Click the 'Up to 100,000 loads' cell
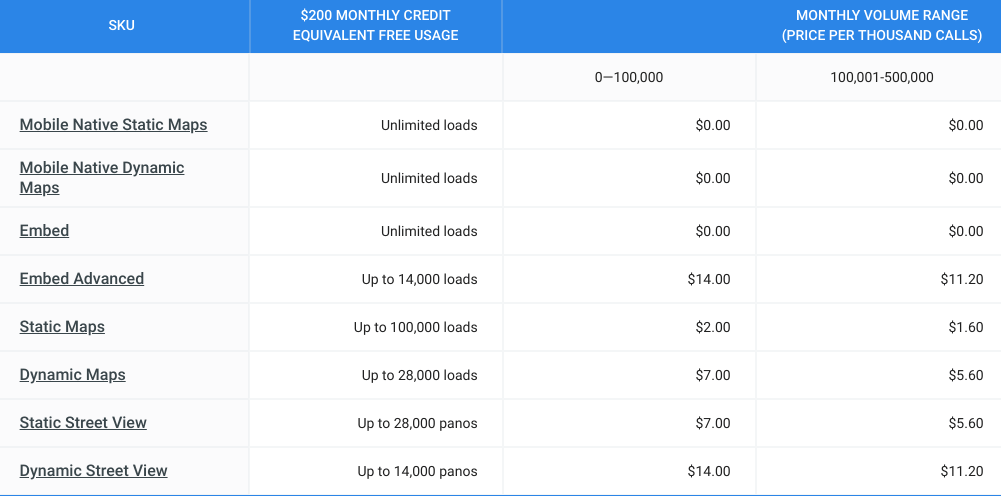Viewport: 1001px width, 496px height. 415,327
